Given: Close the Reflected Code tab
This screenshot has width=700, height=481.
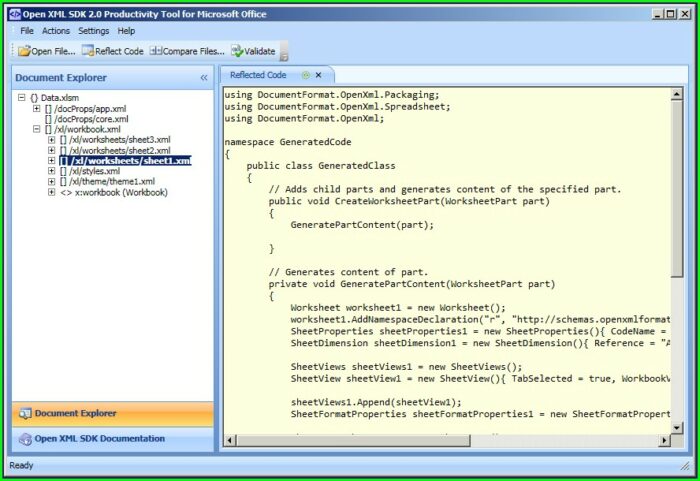Looking at the screenshot, I should click(318, 75).
